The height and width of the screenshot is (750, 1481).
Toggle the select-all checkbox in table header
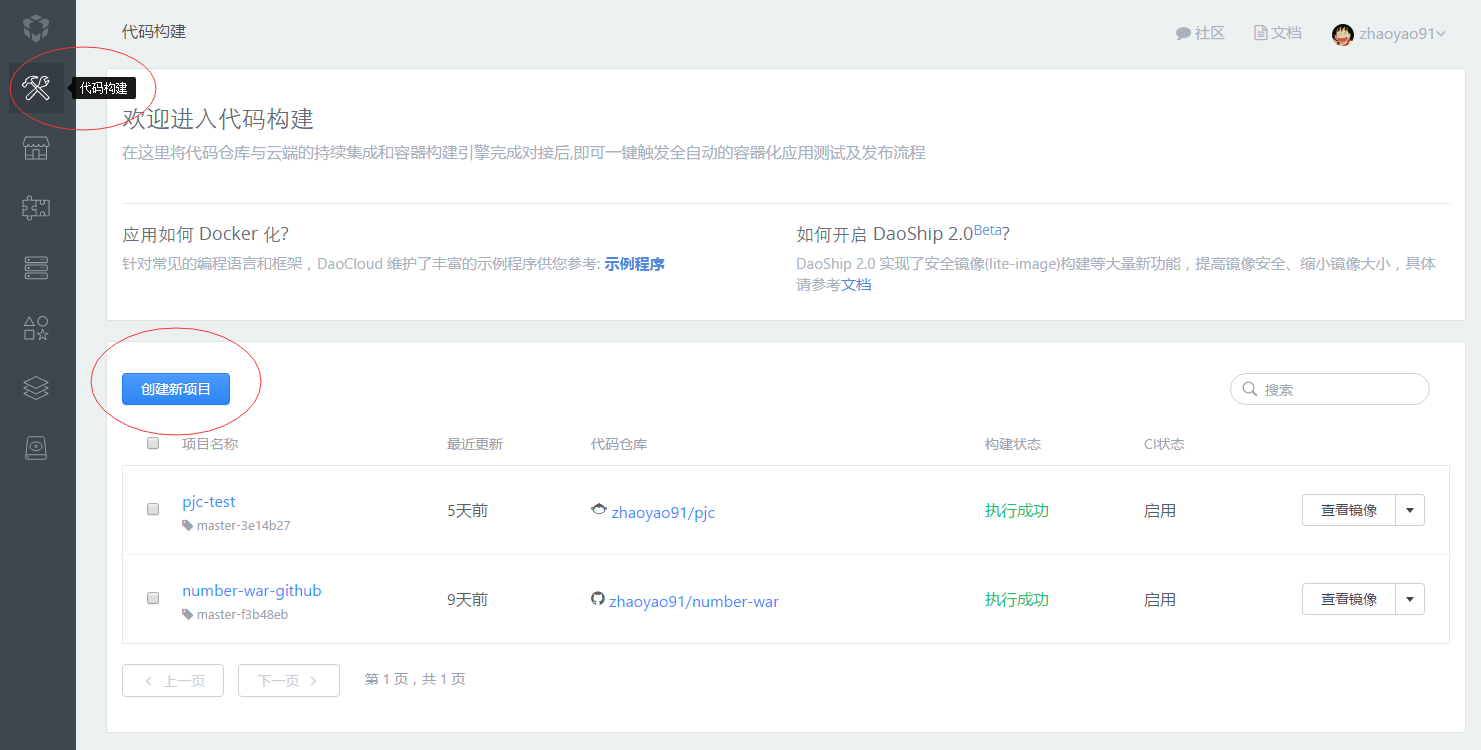point(153,443)
